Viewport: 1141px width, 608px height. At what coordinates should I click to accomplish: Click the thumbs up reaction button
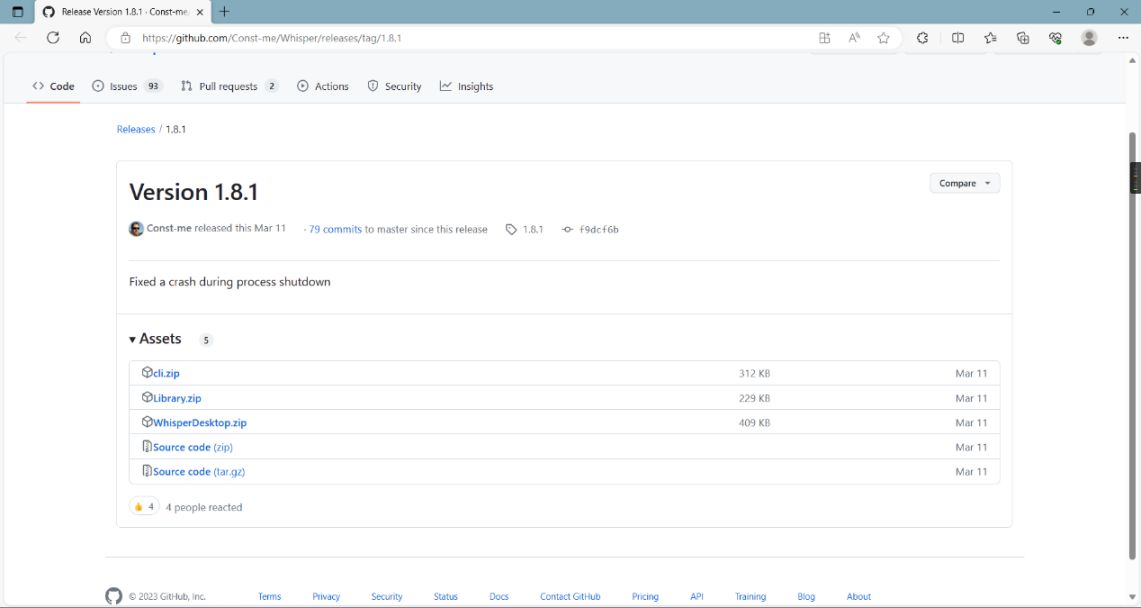click(144, 506)
